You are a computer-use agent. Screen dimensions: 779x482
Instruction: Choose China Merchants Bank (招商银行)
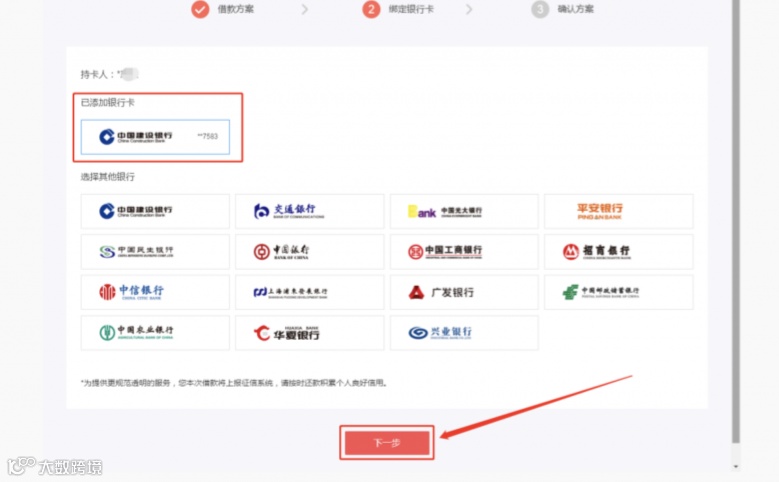[619, 251]
